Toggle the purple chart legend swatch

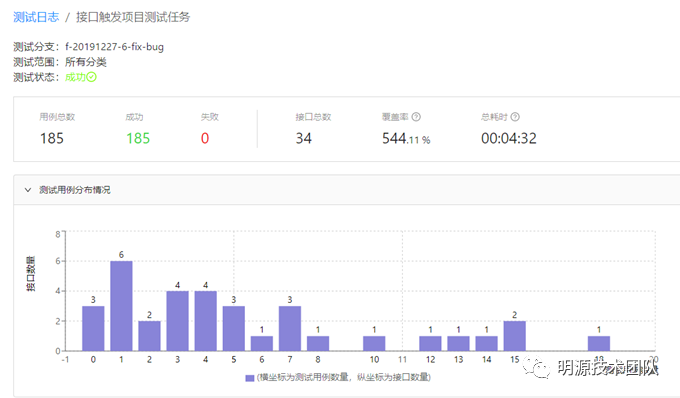249,378
